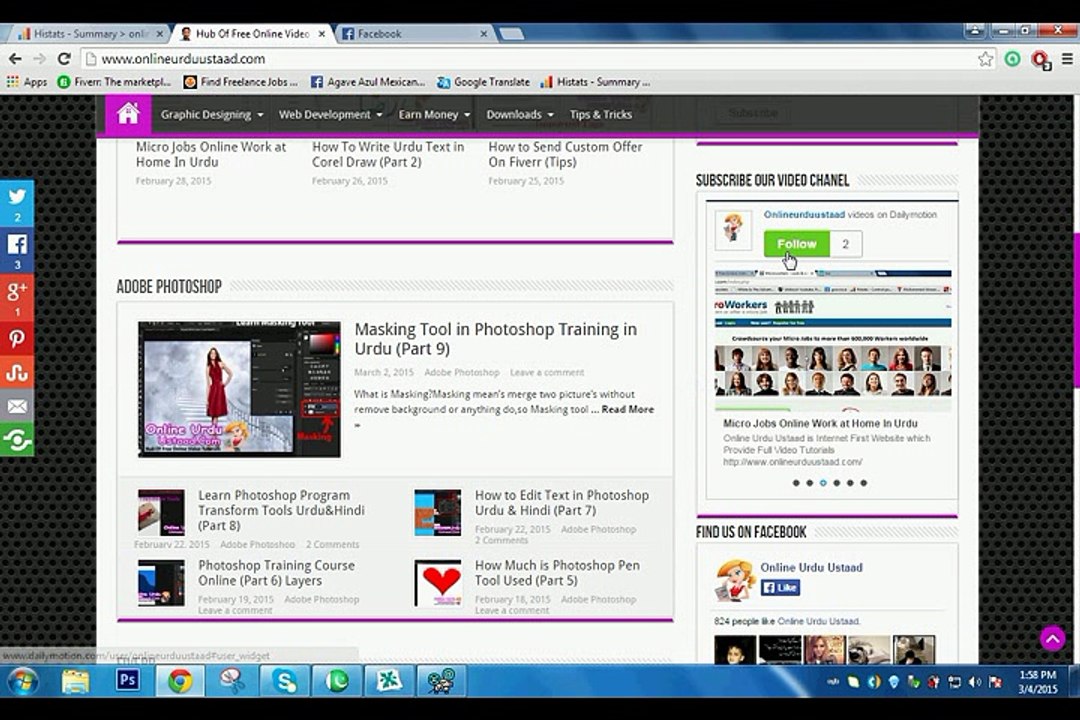
Task: Open Photoshop from the taskbar
Action: (x=127, y=681)
